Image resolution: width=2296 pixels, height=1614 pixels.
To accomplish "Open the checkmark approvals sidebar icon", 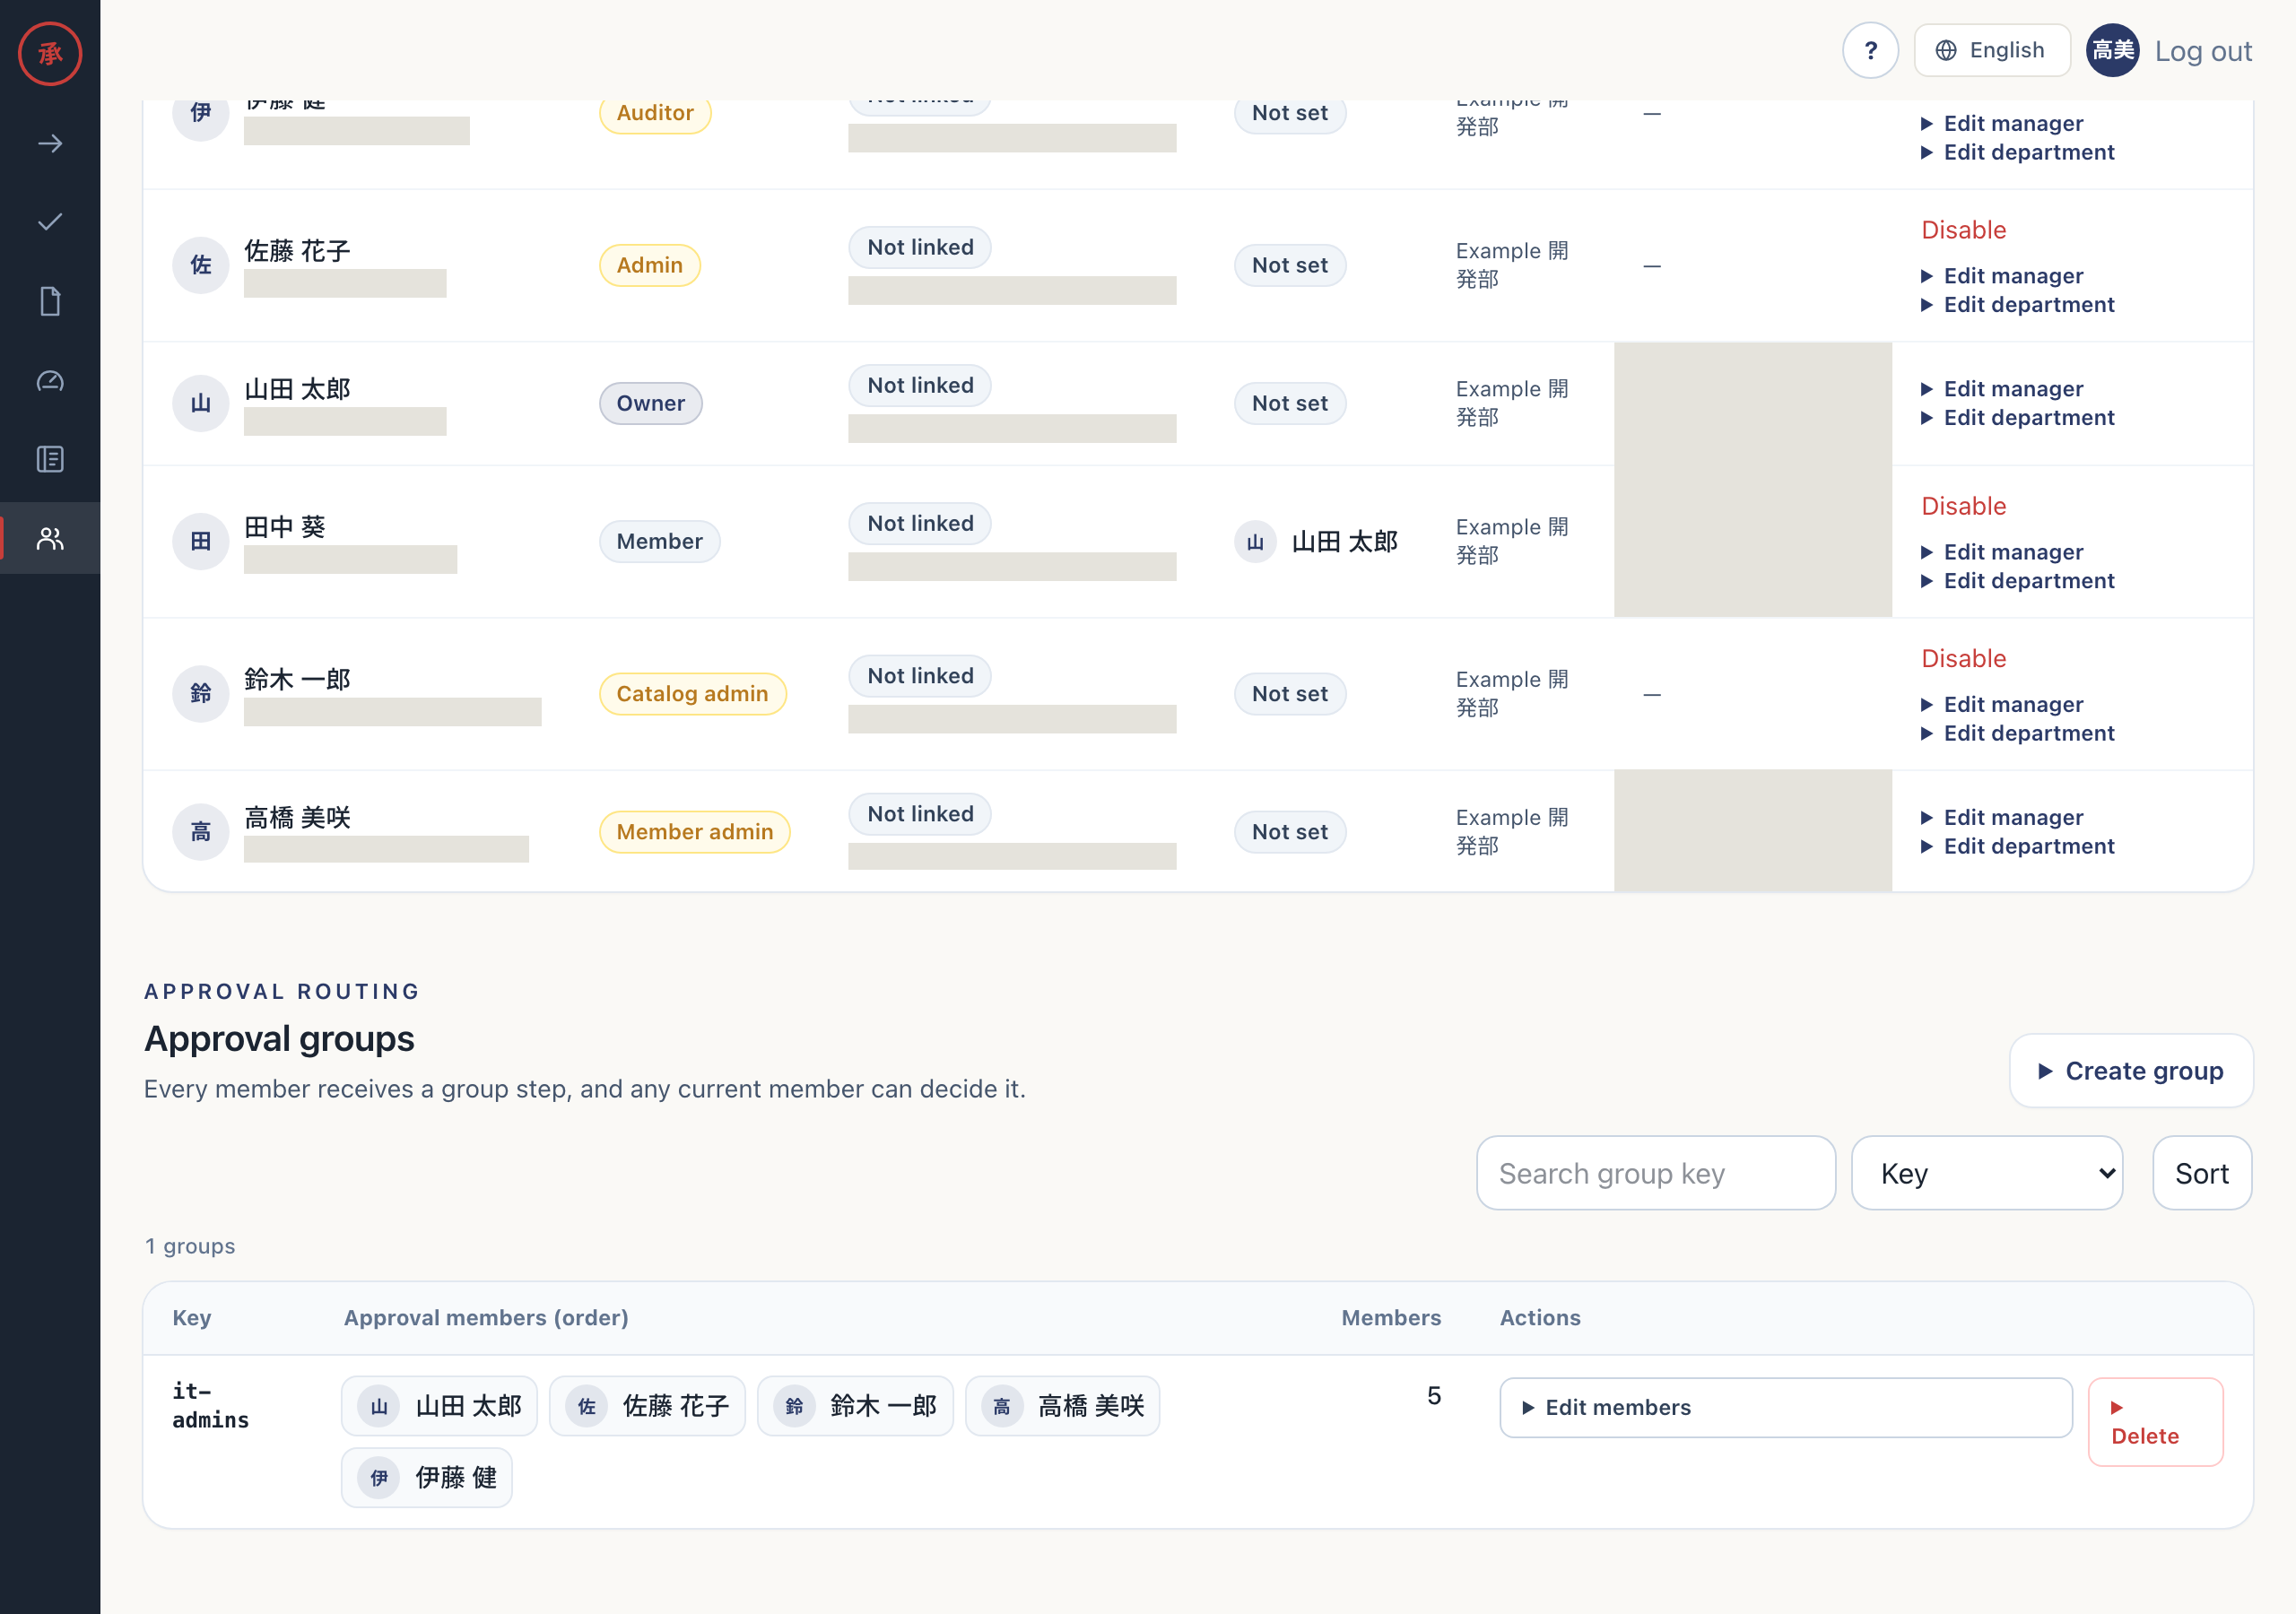I will (x=50, y=222).
